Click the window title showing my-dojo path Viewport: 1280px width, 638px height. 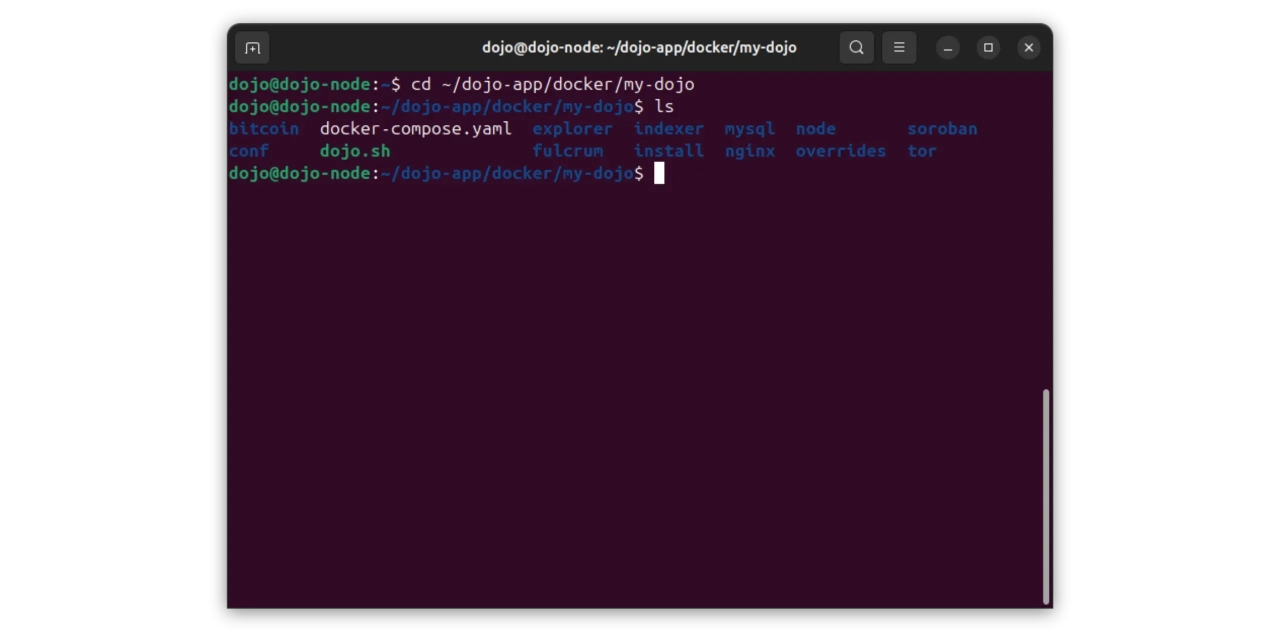point(639,48)
